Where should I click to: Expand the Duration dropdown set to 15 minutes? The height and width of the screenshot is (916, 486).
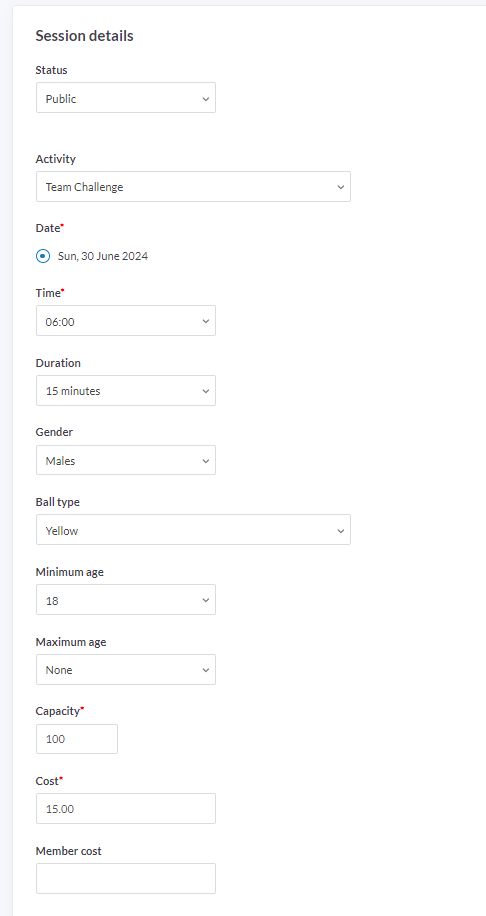[x=126, y=390]
